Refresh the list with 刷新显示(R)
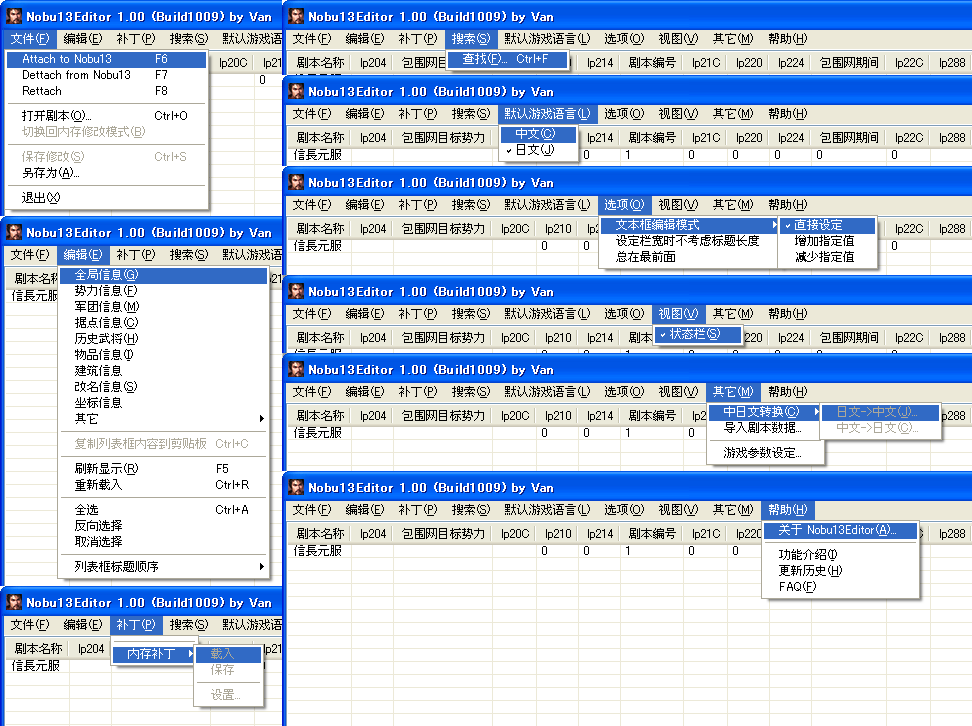The width and height of the screenshot is (972, 726). (164, 469)
